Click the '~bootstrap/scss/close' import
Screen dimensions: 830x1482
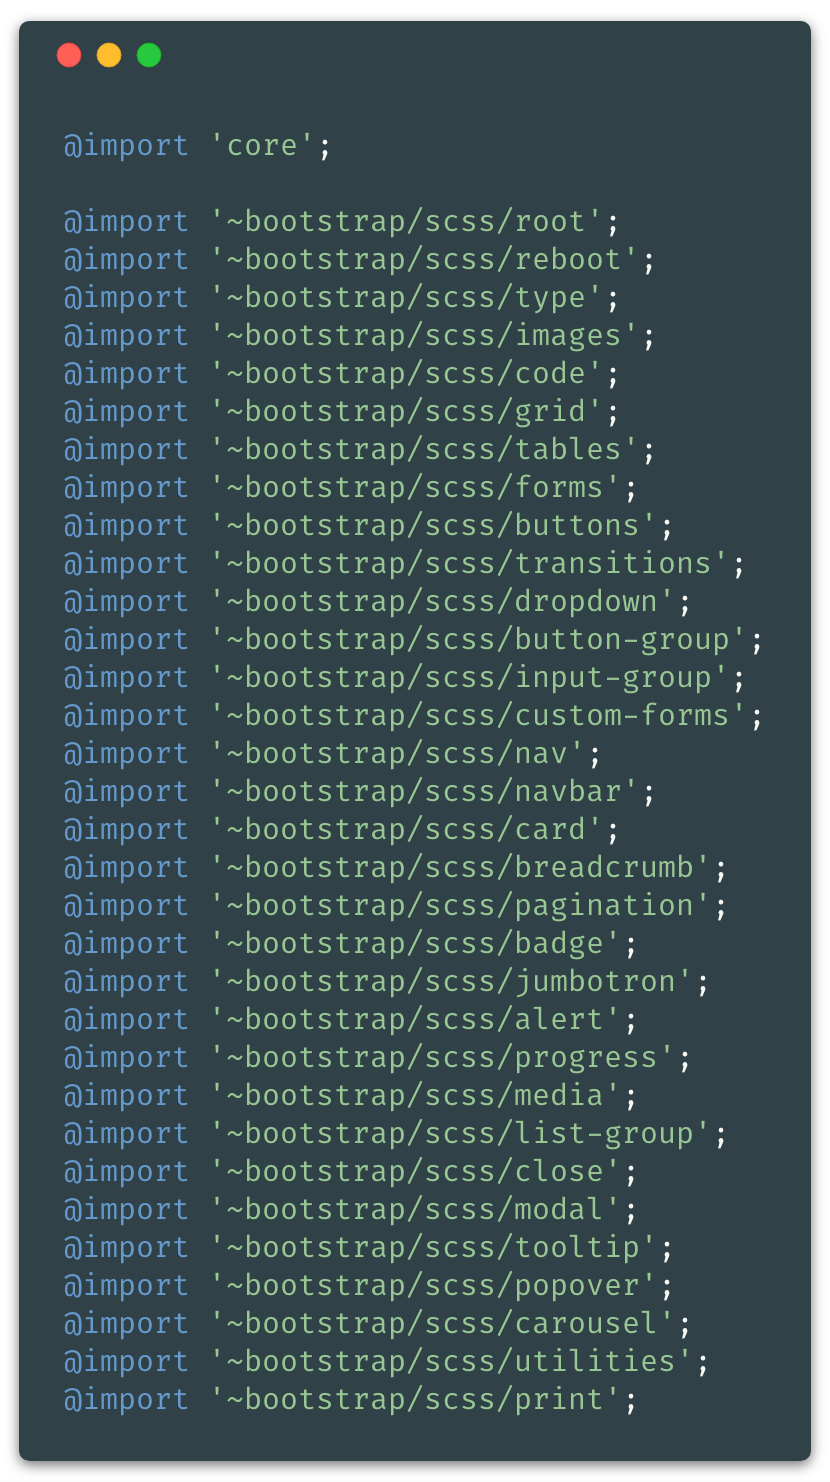[x=351, y=1172]
